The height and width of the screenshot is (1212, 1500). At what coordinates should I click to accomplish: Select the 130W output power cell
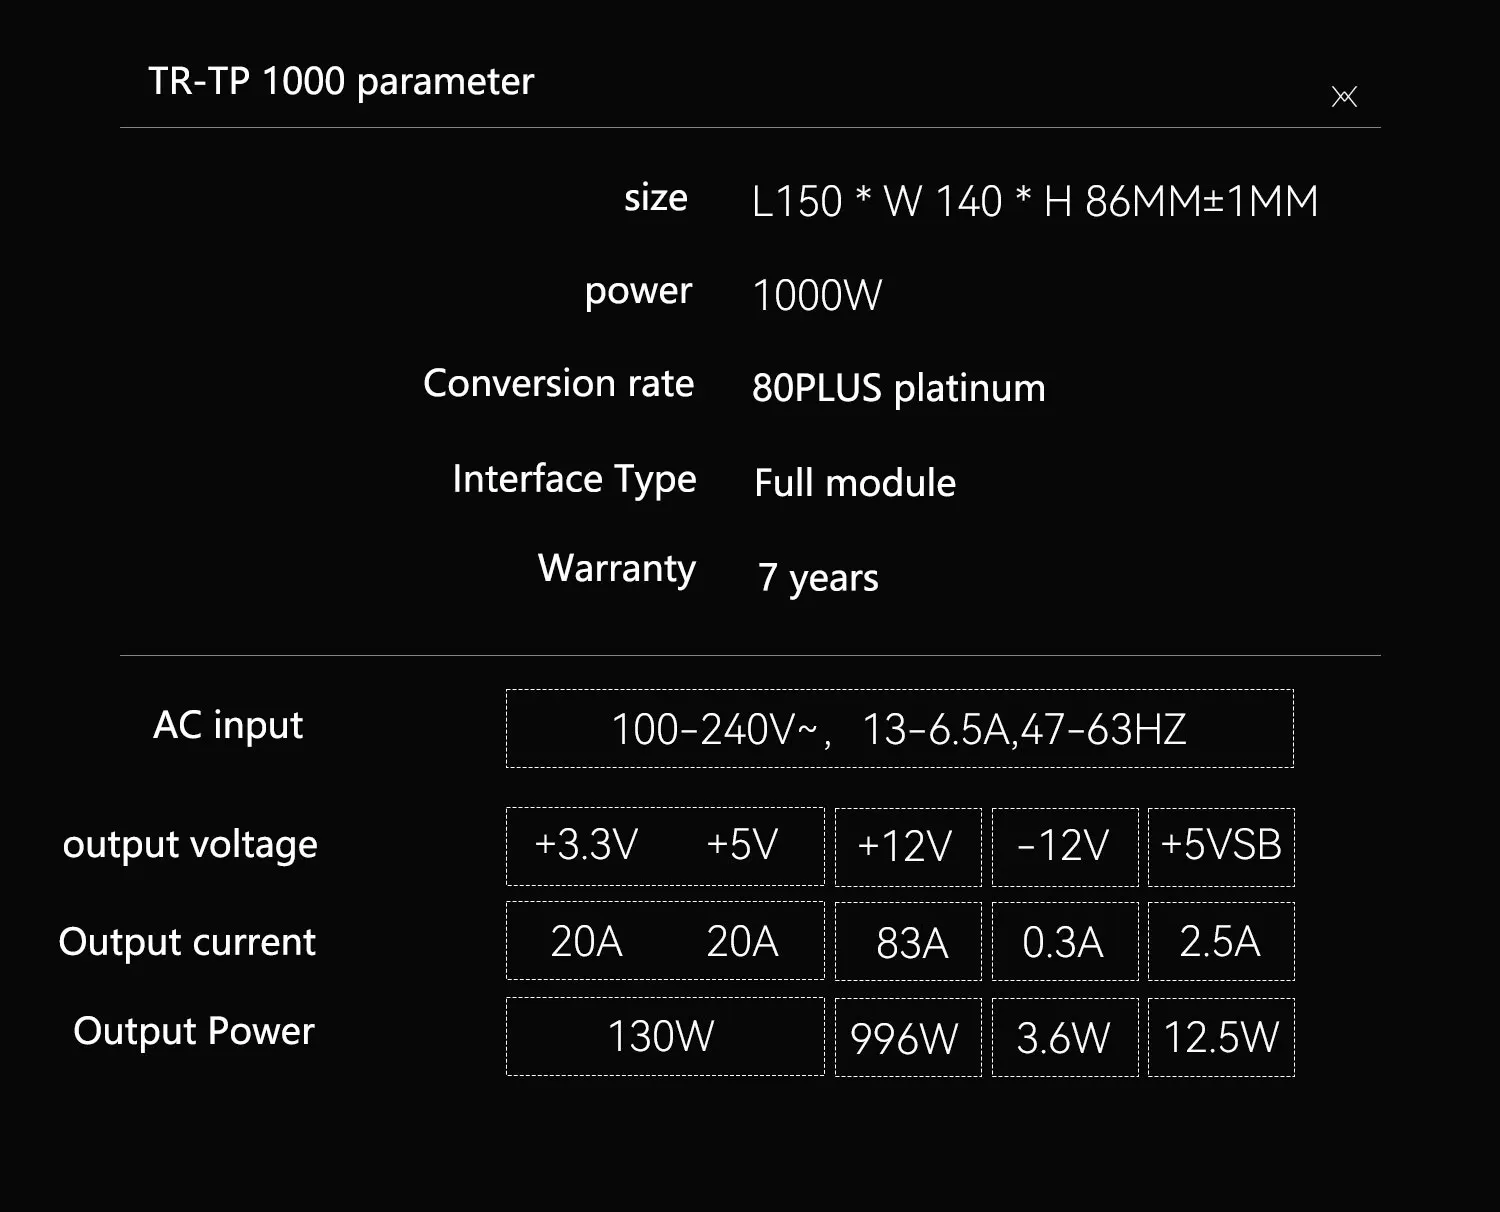662,1037
